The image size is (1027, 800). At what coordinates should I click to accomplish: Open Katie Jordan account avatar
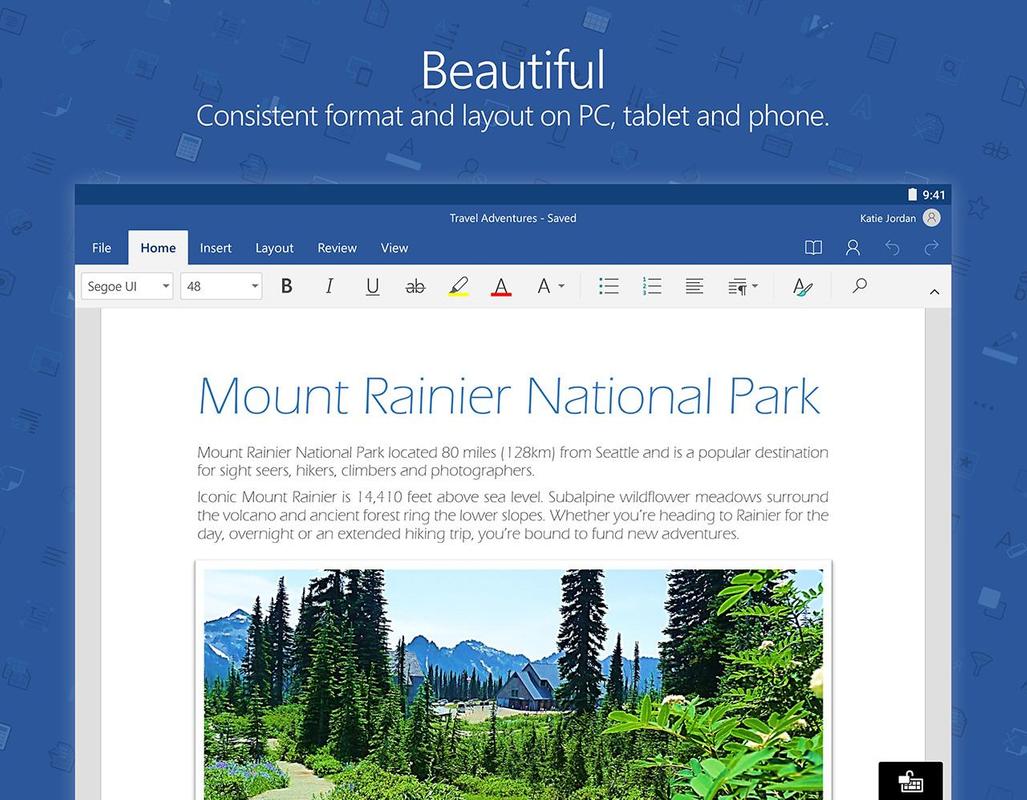point(931,218)
